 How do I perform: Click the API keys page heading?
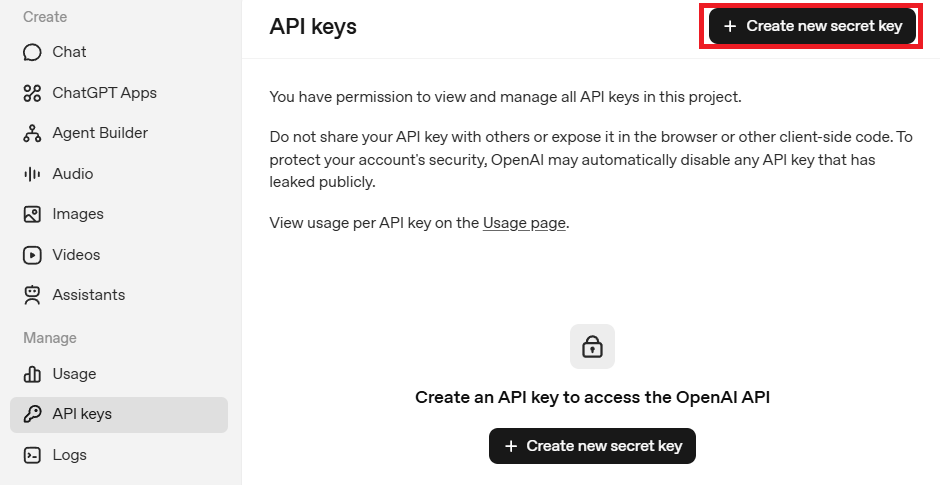point(313,27)
